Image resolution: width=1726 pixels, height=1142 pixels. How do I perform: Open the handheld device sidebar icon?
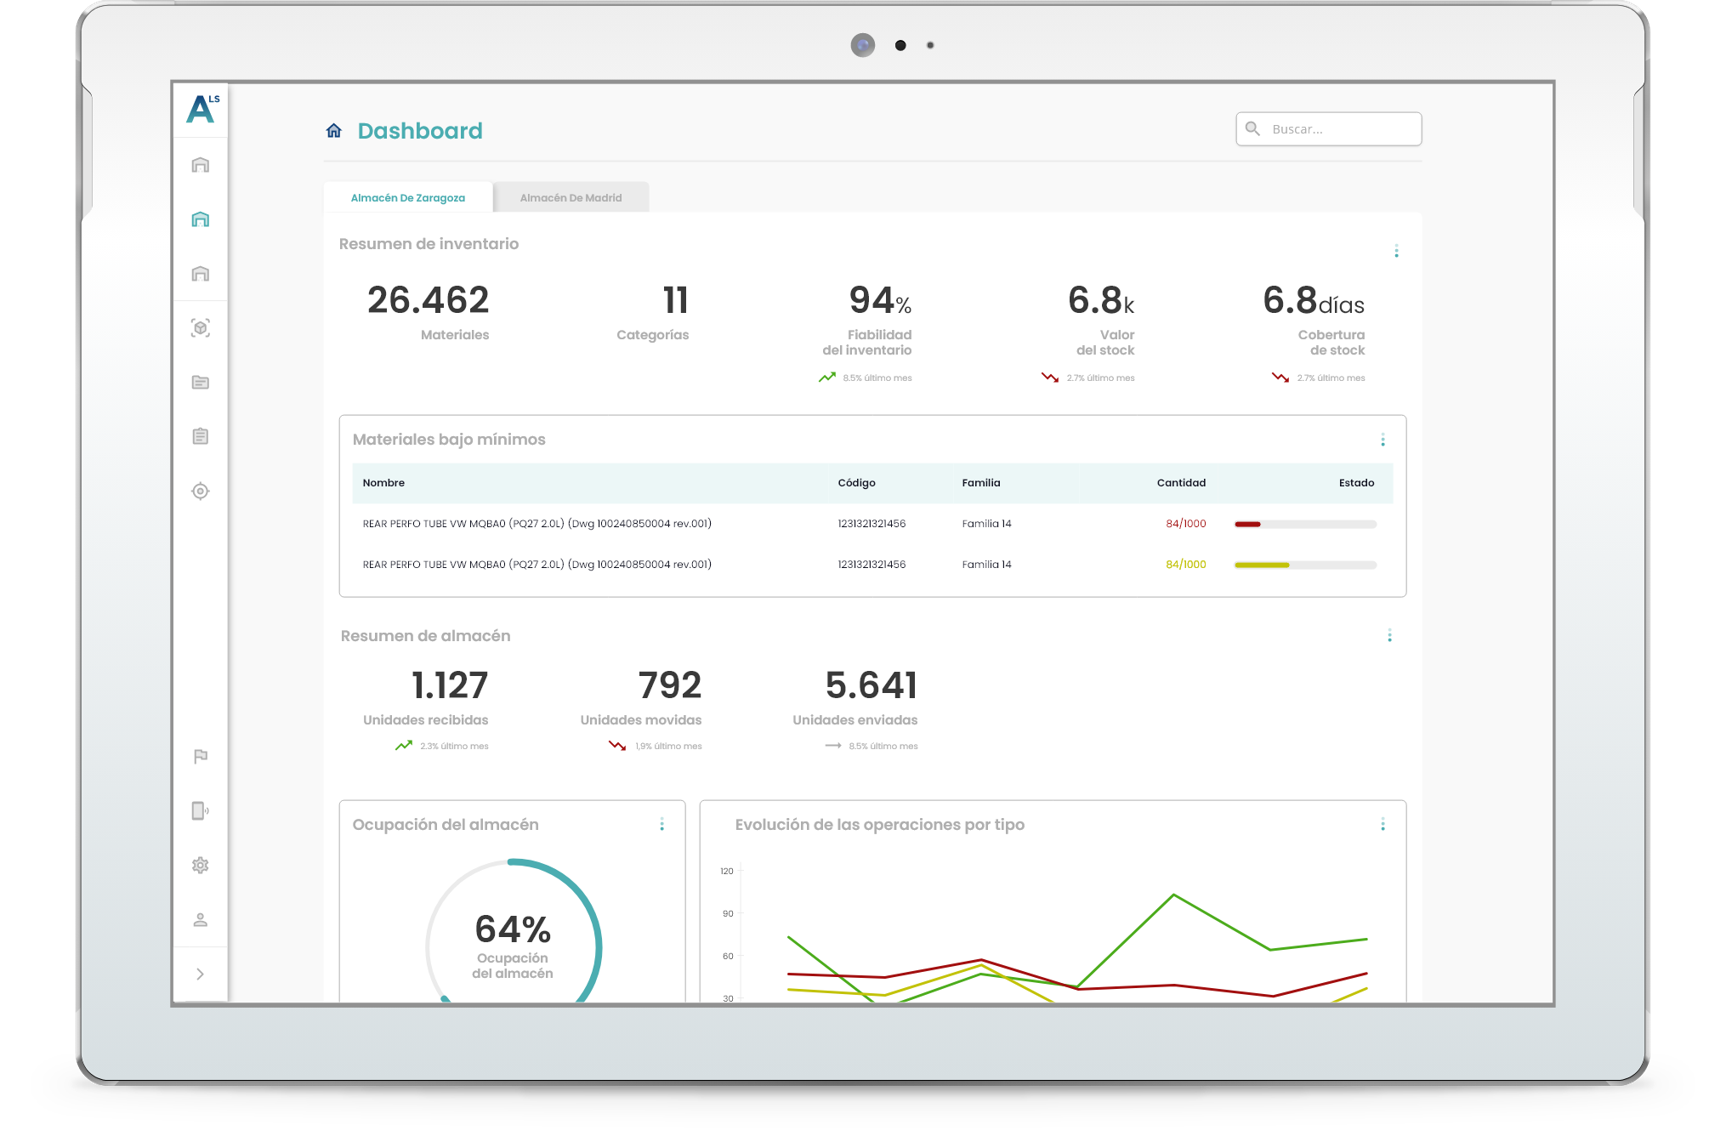200,810
